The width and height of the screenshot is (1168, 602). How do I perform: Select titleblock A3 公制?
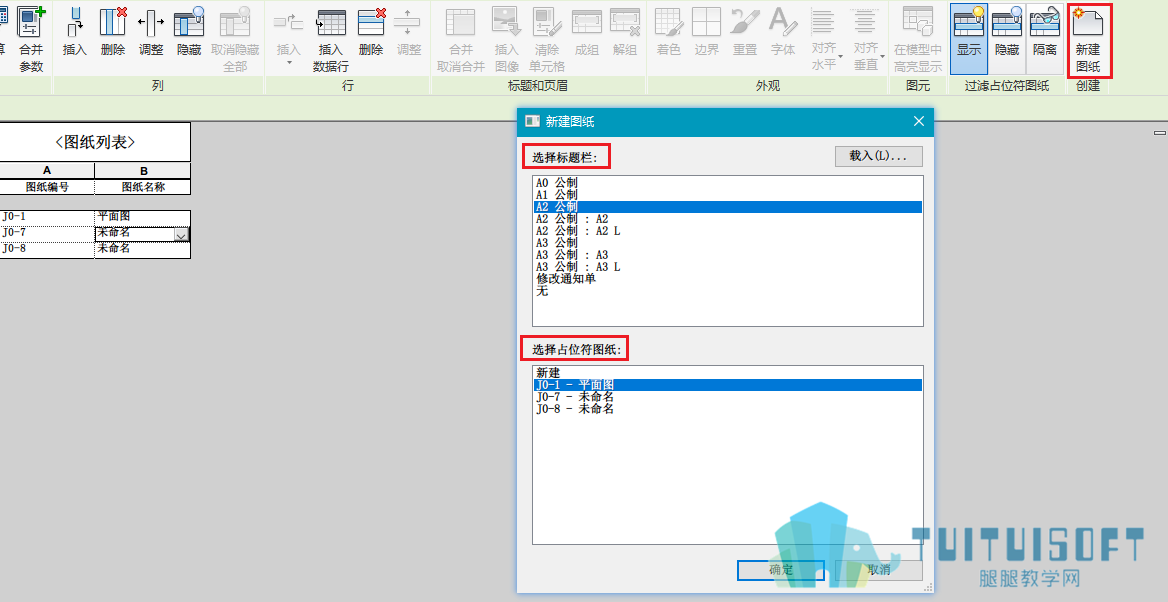click(x=728, y=242)
